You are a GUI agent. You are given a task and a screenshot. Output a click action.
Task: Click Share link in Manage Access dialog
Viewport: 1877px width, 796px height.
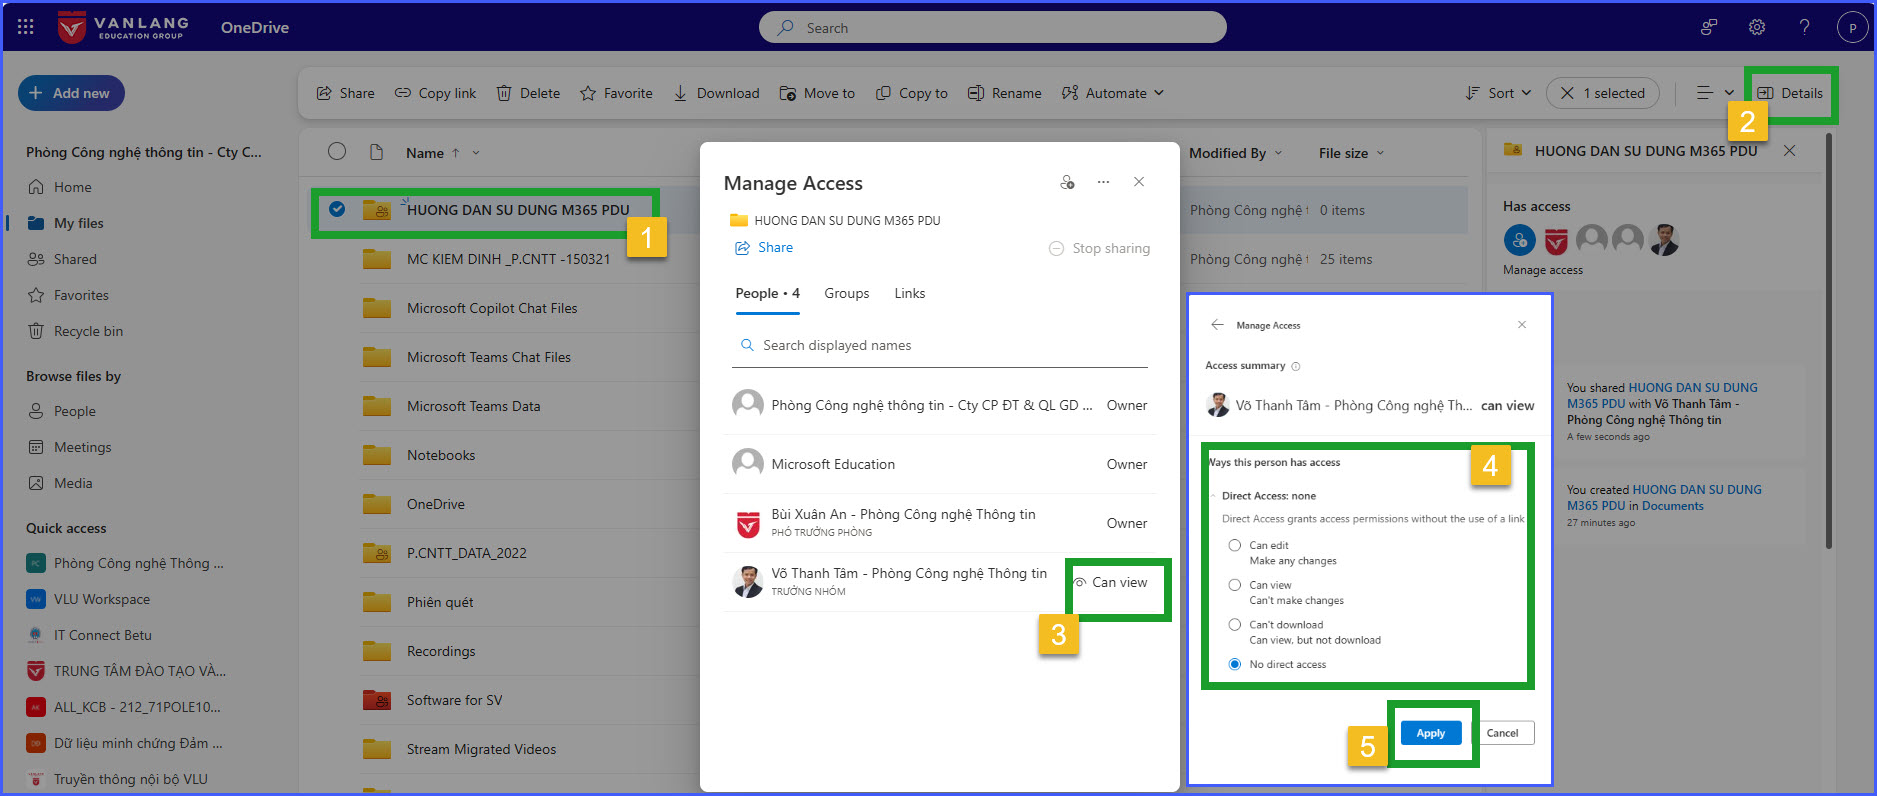coord(764,247)
